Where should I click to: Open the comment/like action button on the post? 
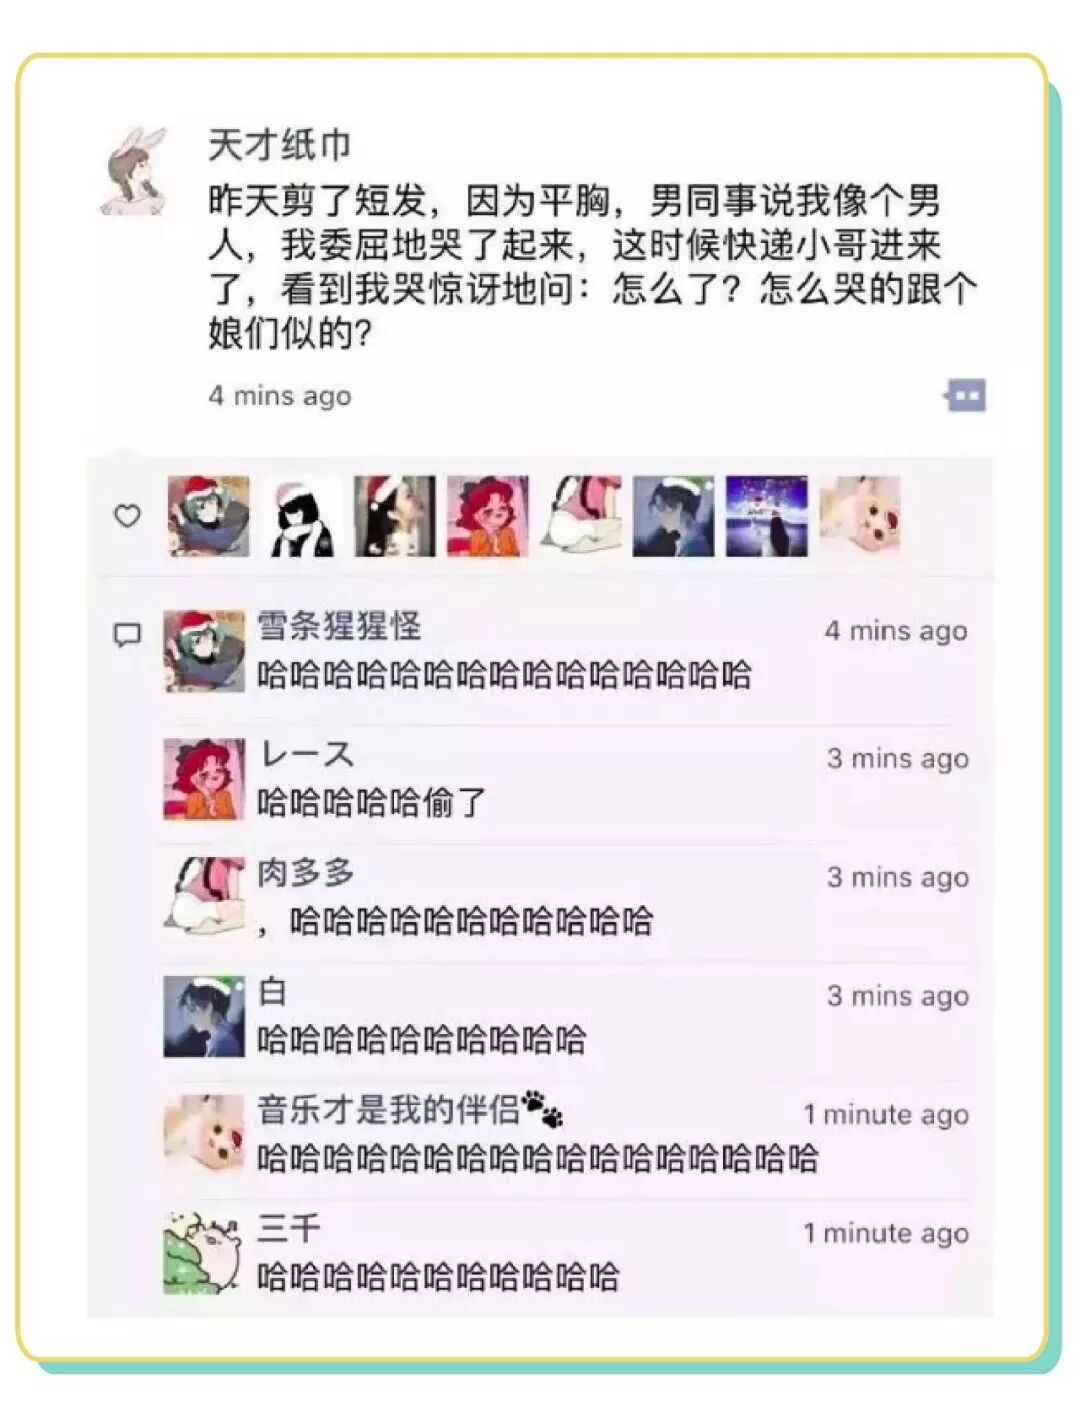[x=965, y=395]
